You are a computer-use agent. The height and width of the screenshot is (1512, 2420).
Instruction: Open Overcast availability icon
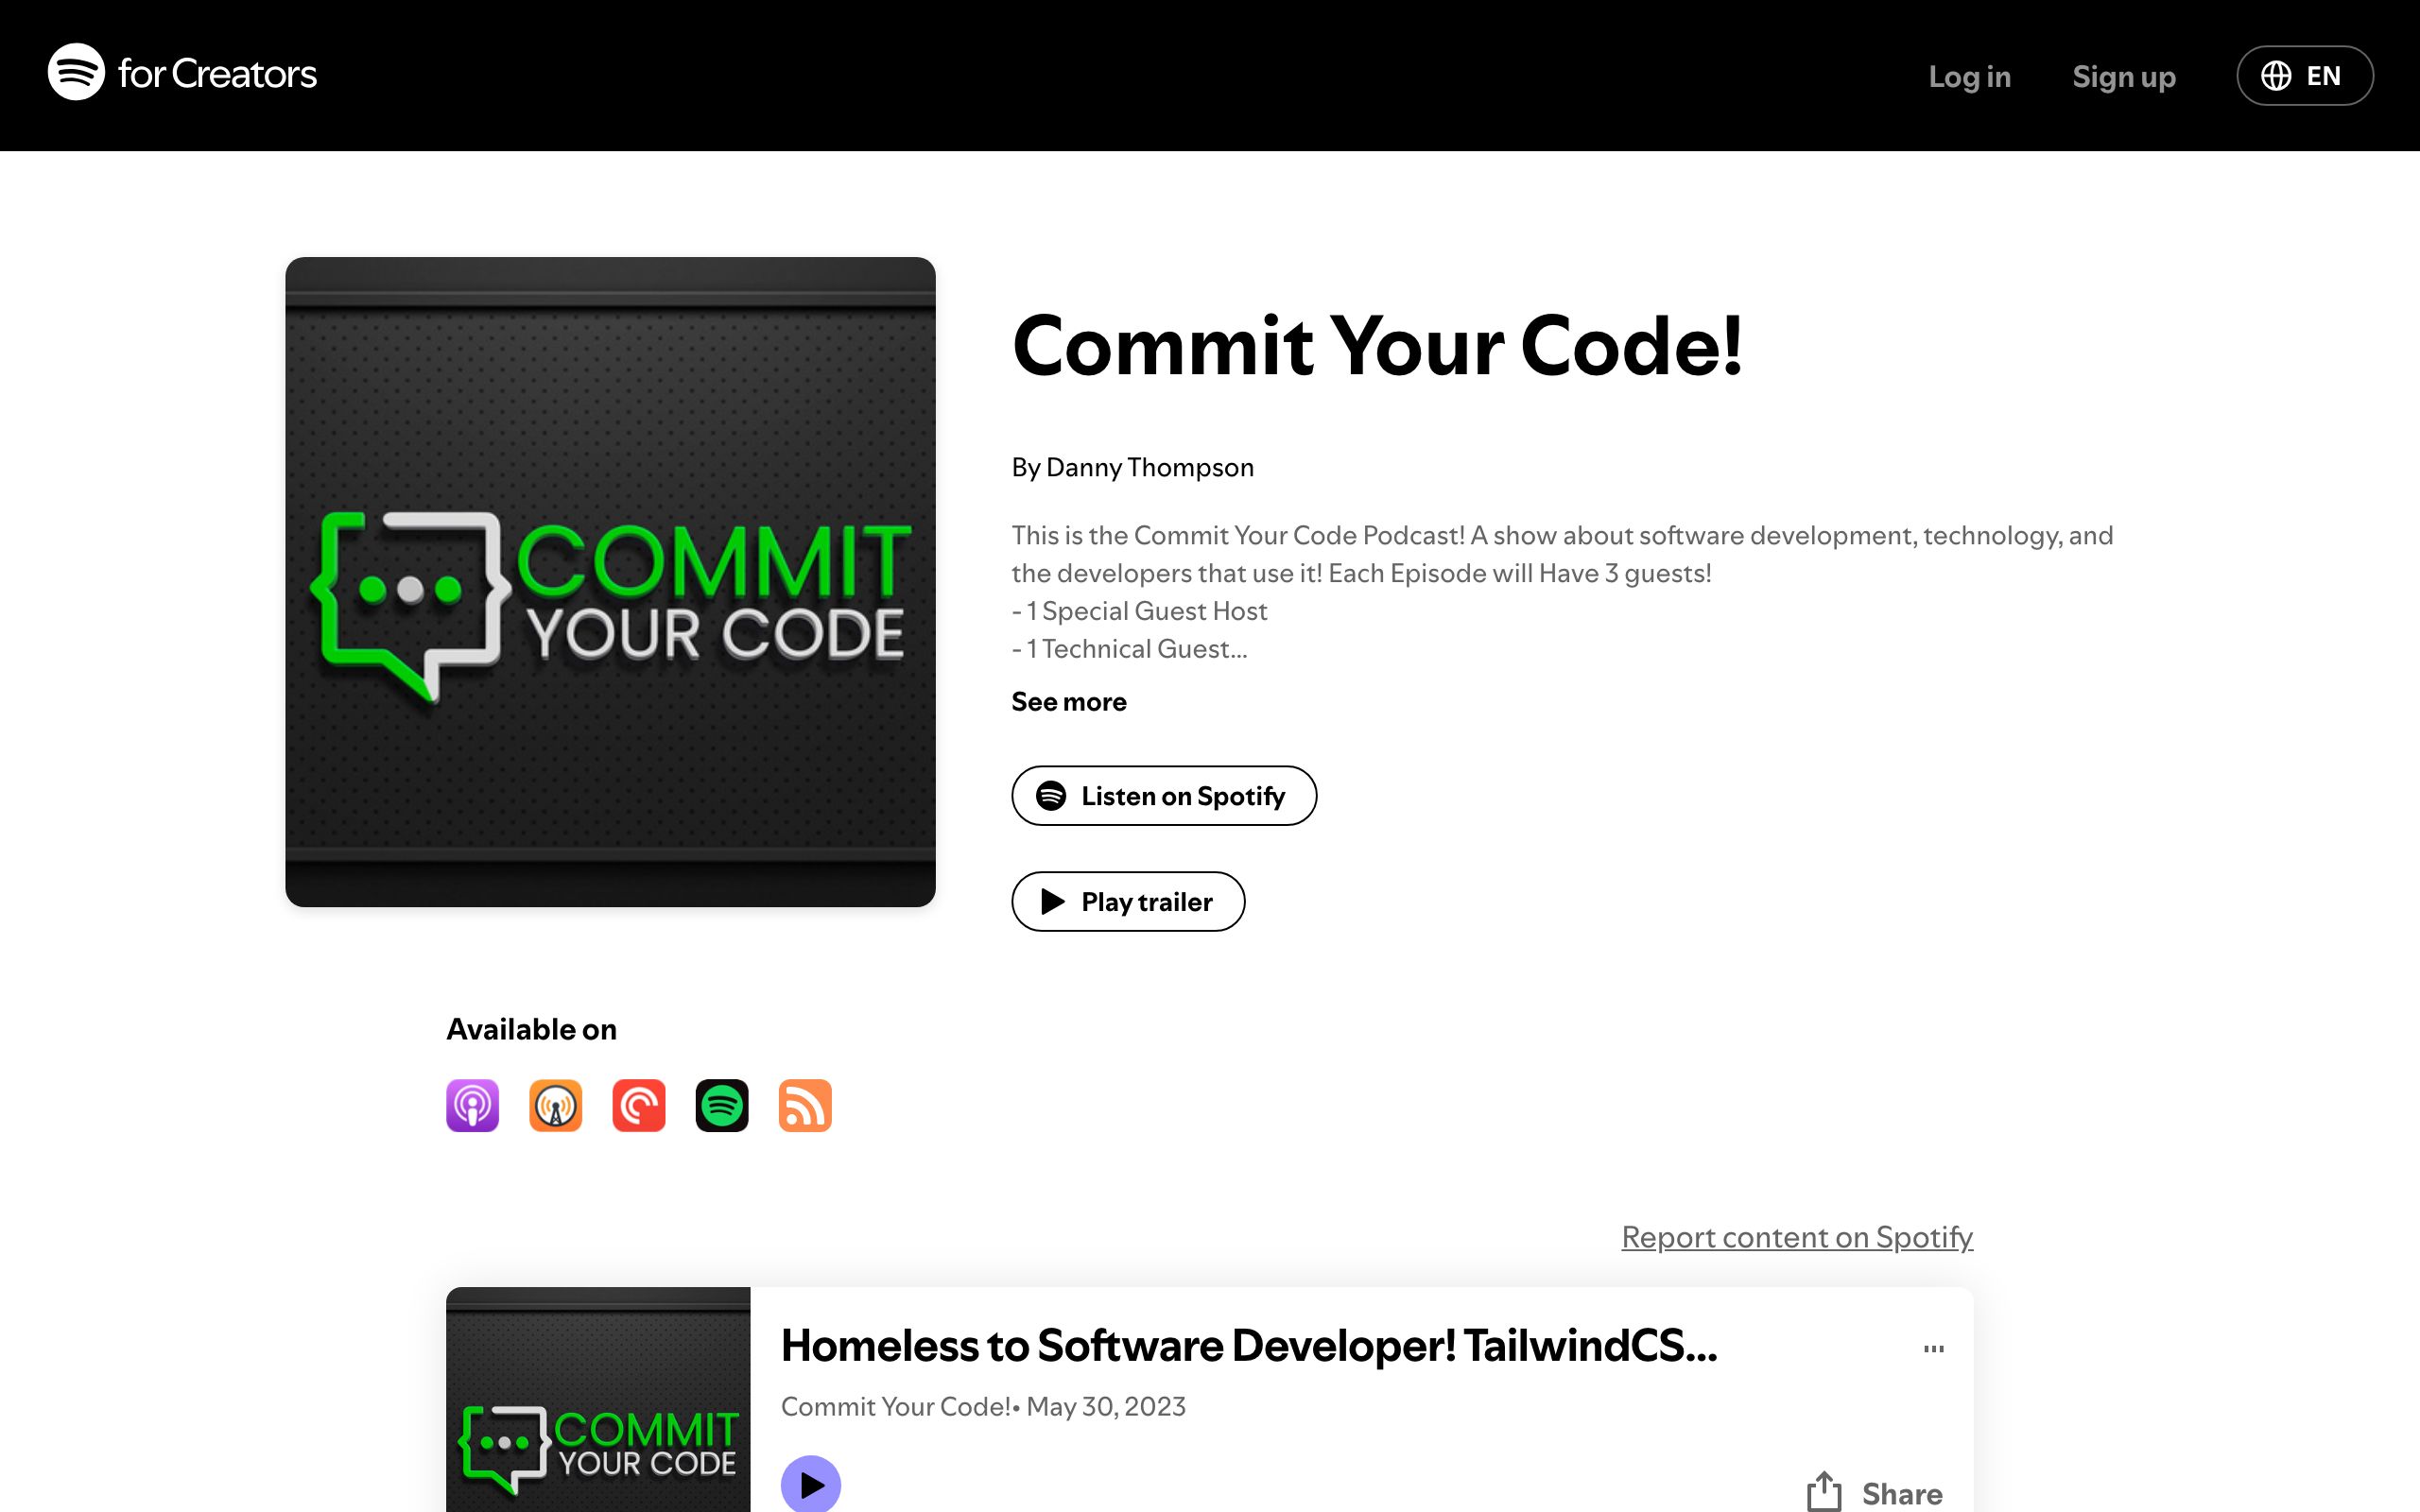tap(555, 1105)
